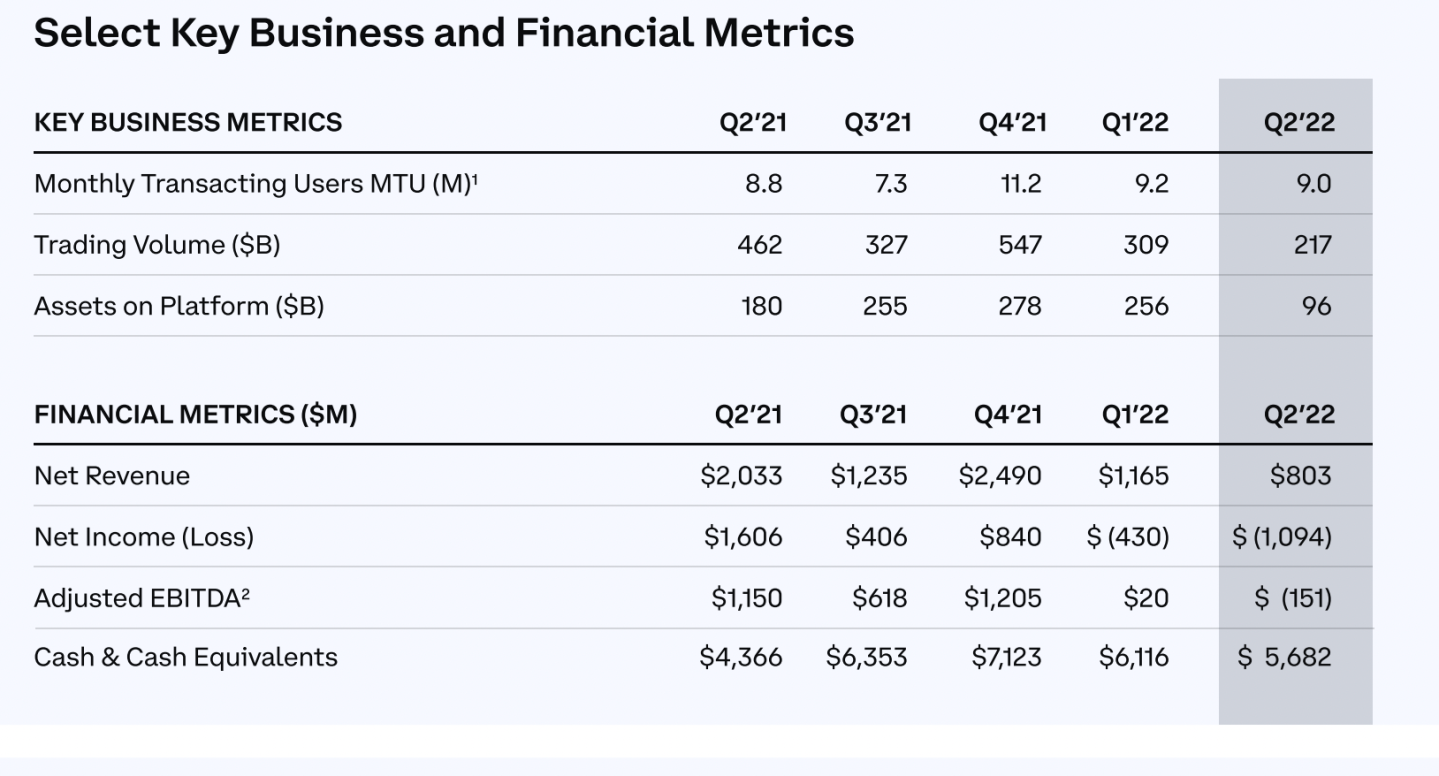This screenshot has height=776, width=1439.
Task: Click the Q2'22 header in Financial Metrics
Action: (1299, 415)
